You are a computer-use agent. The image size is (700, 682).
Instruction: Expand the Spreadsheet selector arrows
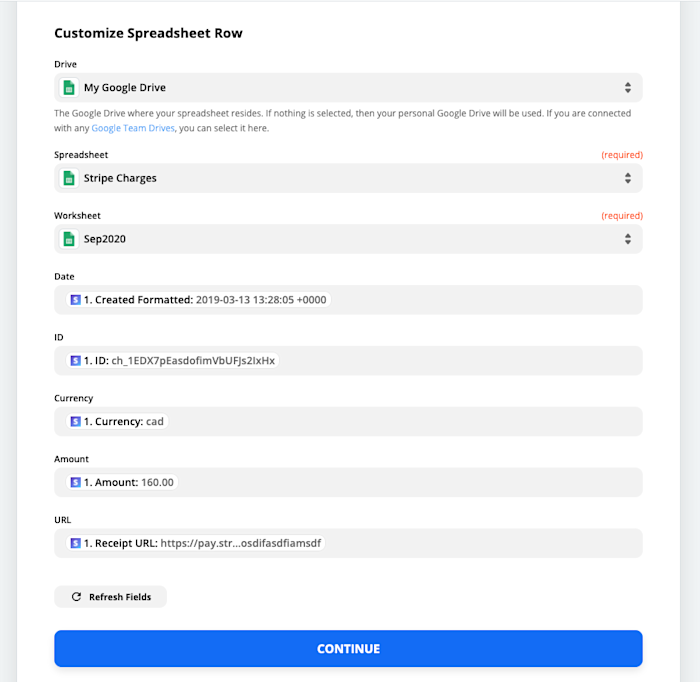(627, 178)
